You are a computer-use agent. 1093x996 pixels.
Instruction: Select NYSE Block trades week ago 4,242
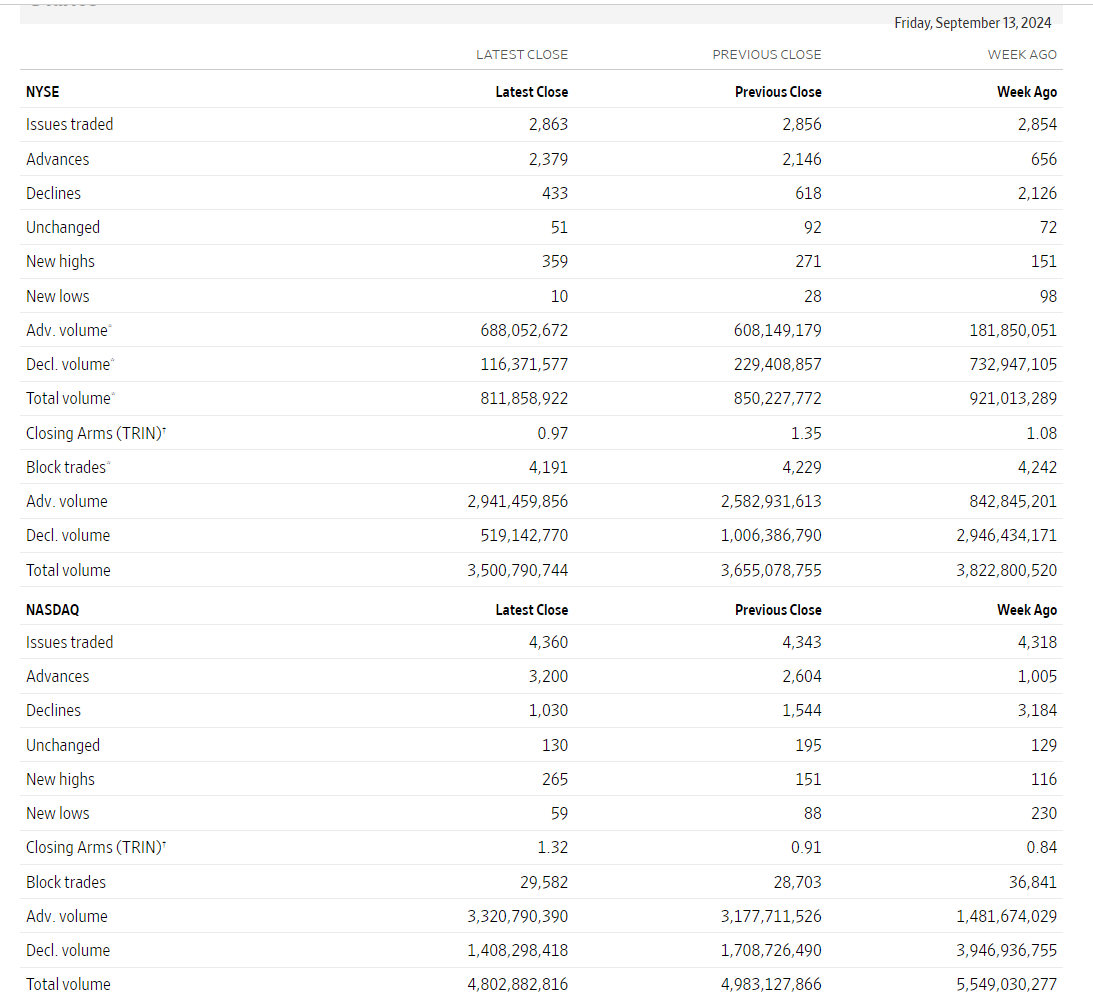coord(1037,468)
